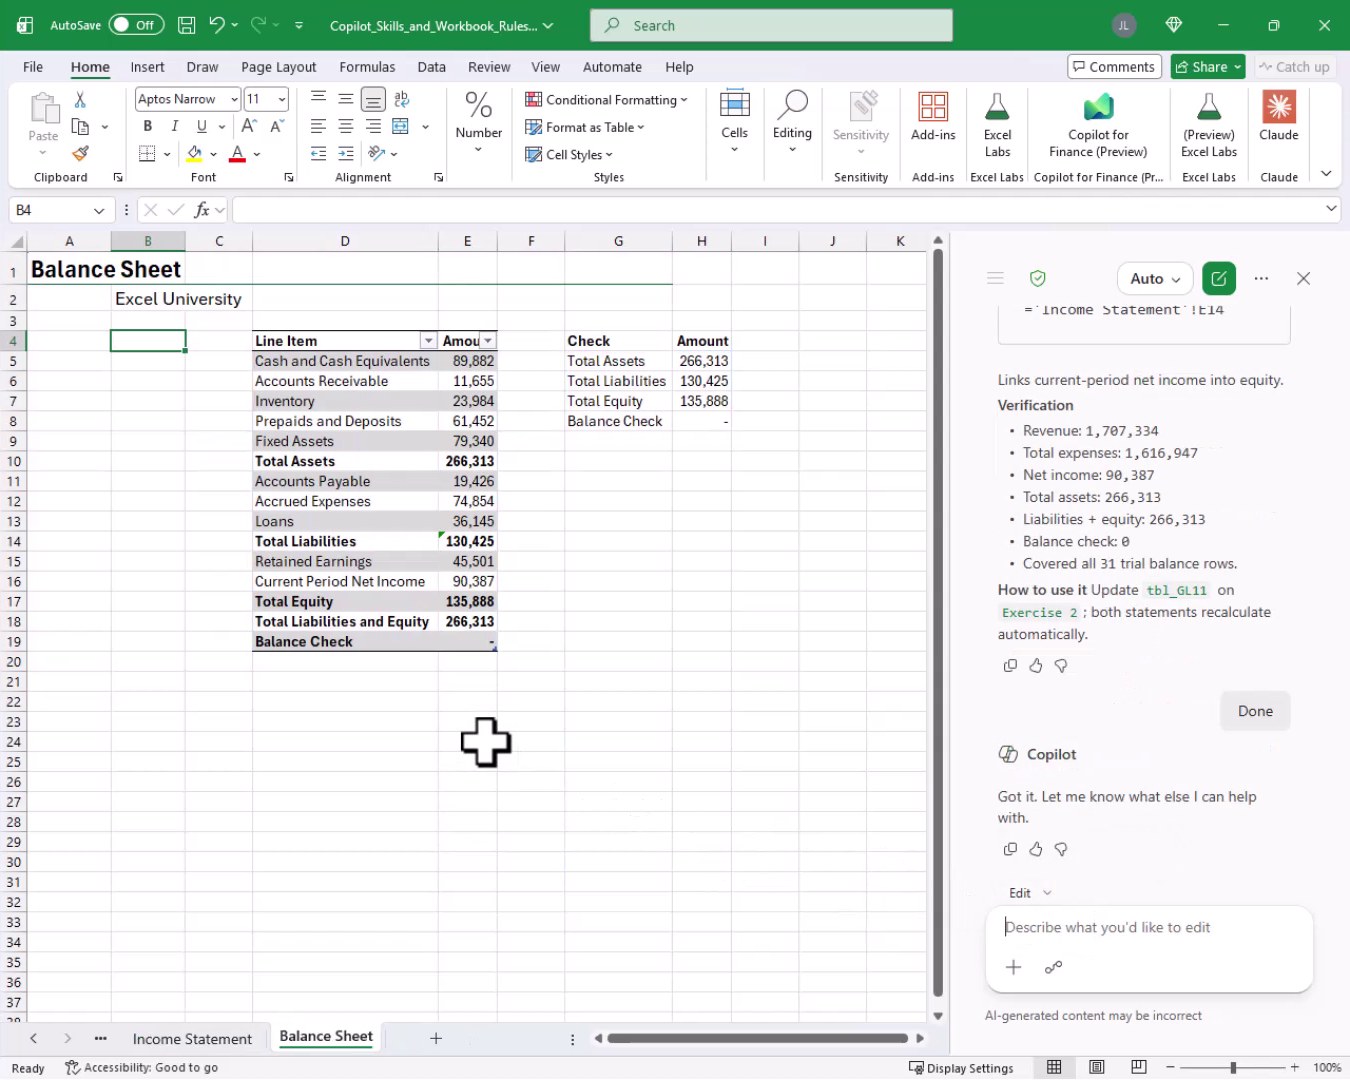Image resolution: width=1350 pixels, height=1080 pixels.
Task: Expand the Edit mode dropdown in Copilot
Action: [x=1030, y=893]
